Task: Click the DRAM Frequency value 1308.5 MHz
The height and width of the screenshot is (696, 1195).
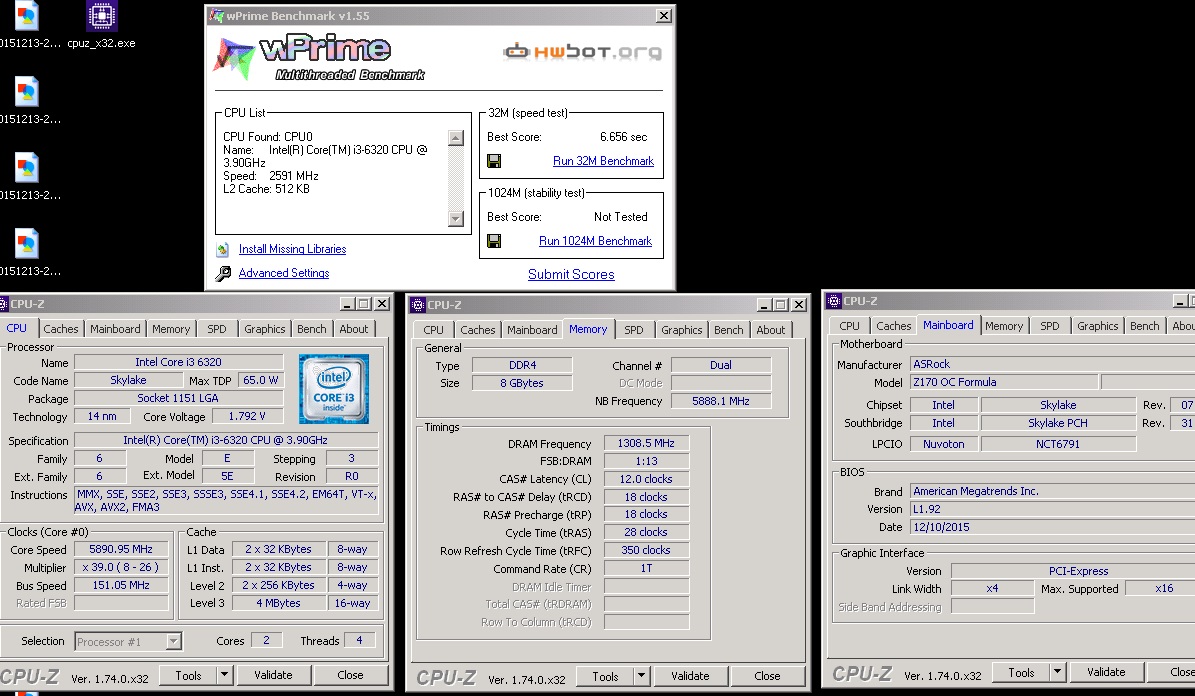Action: [x=646, y=443]
